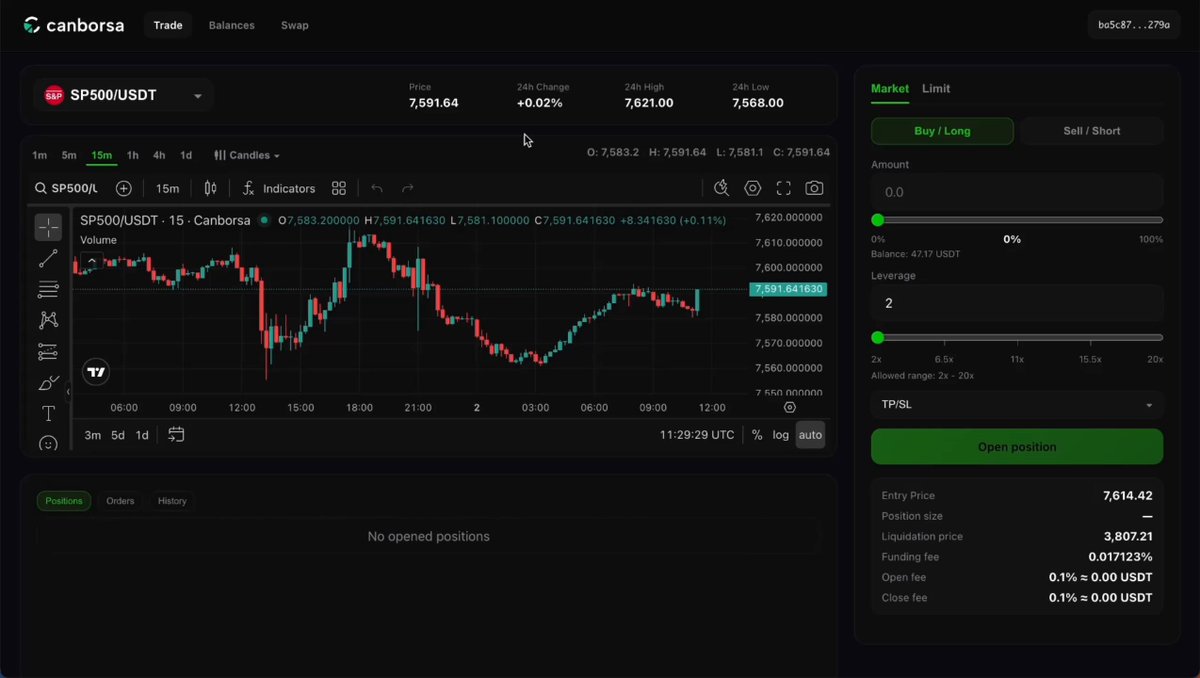This screenshot has height=678, width=1200.
Task: Click the undo arrow in chart toolbar
Action: point(377,188)
